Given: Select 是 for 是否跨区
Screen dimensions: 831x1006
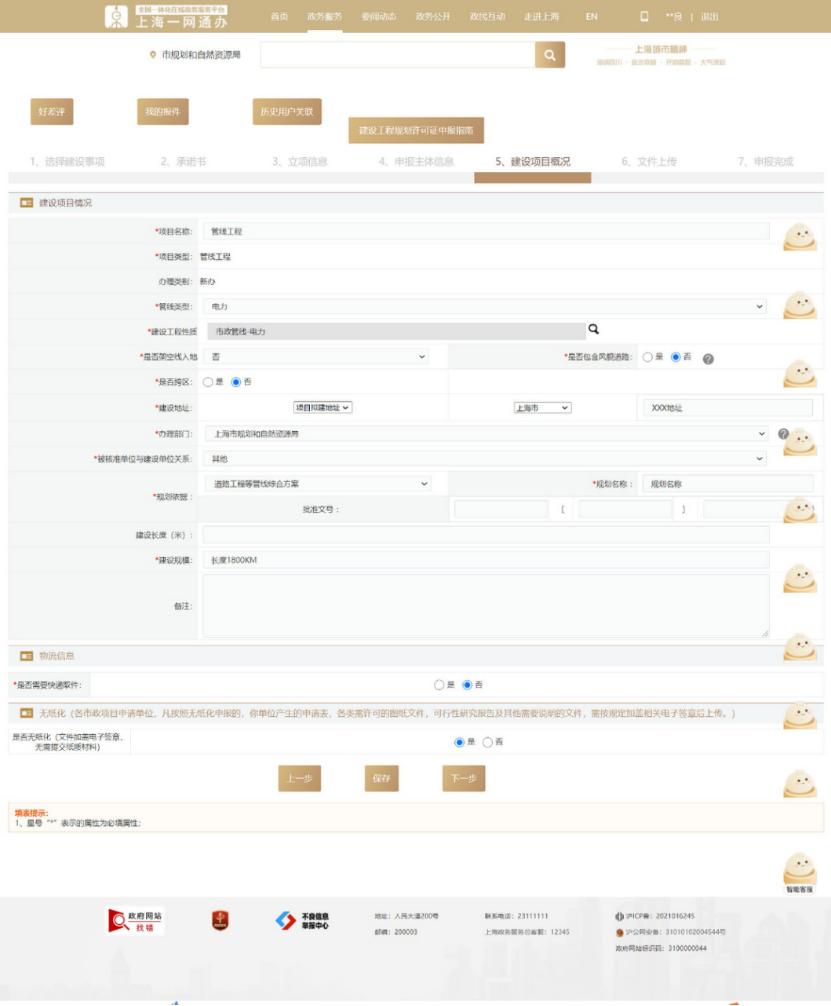Looking at the screenshot, I should [x=208, y=382].
